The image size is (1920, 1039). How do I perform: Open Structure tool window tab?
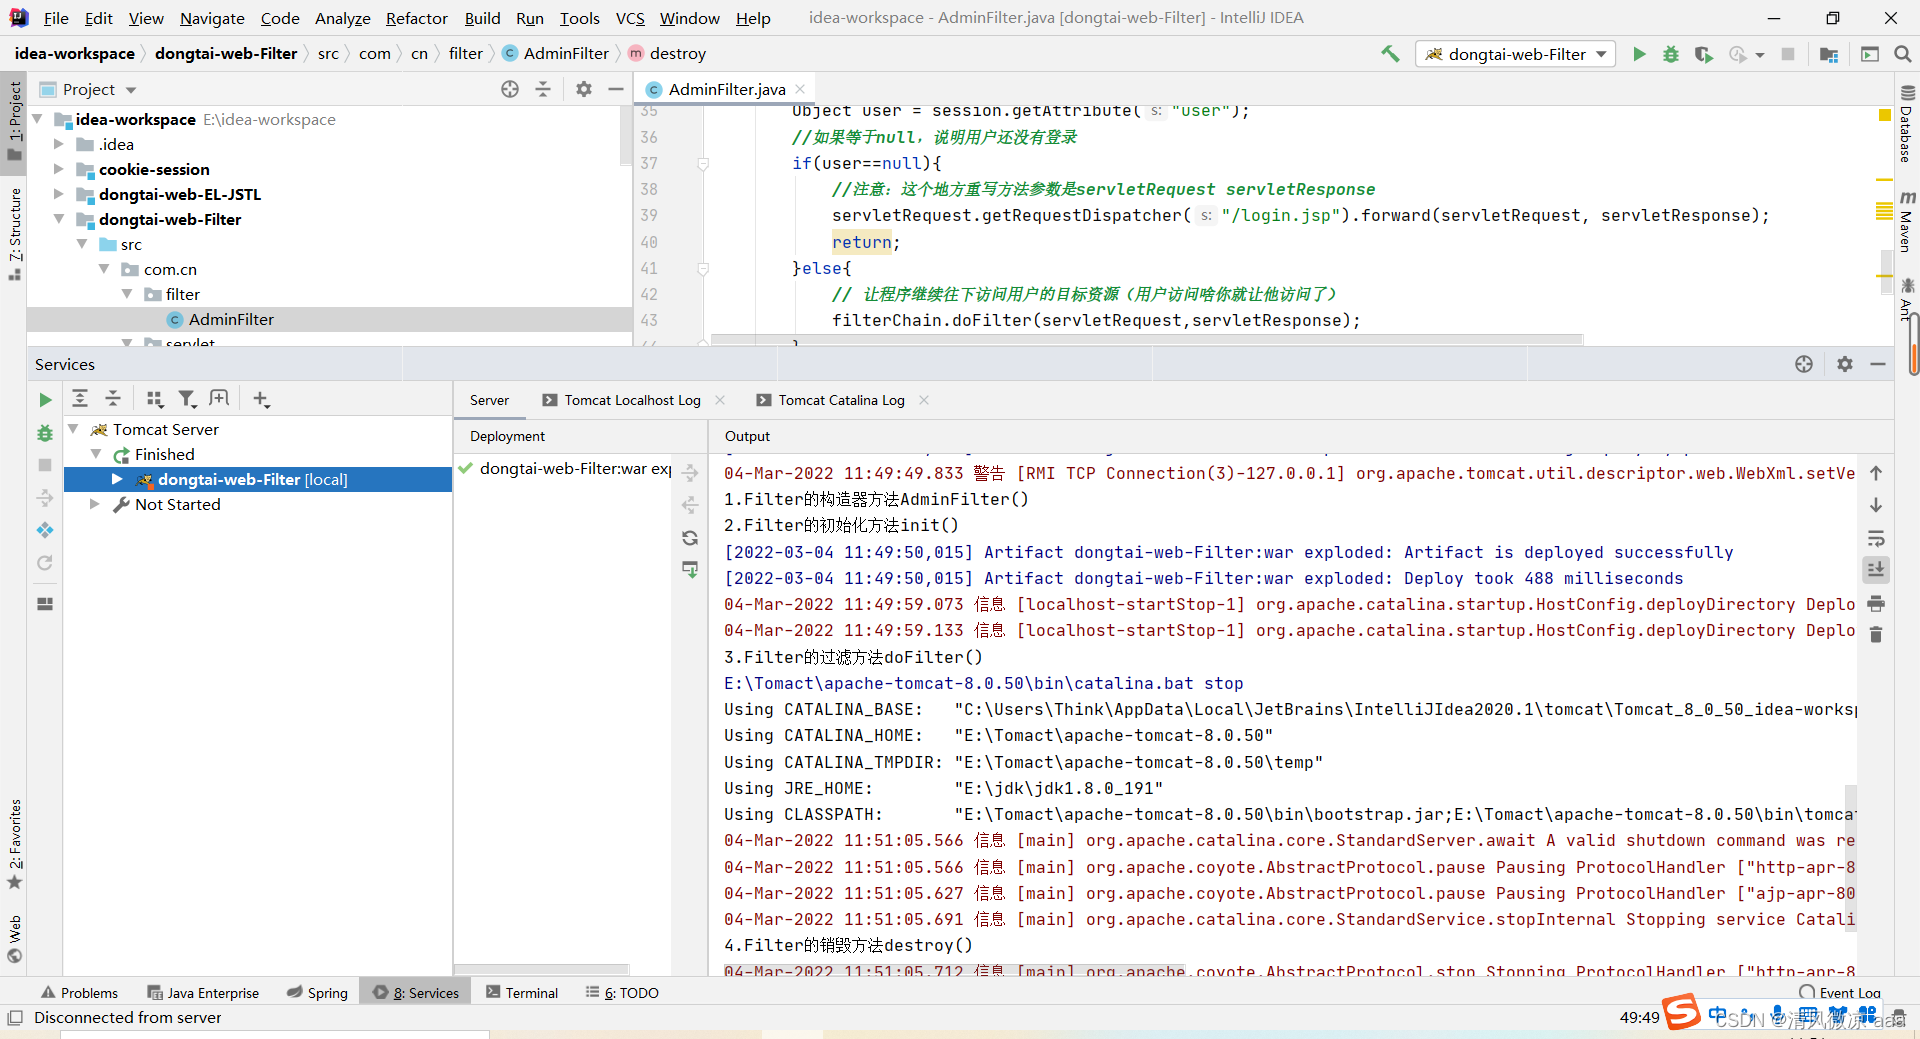tap(14, 233)
